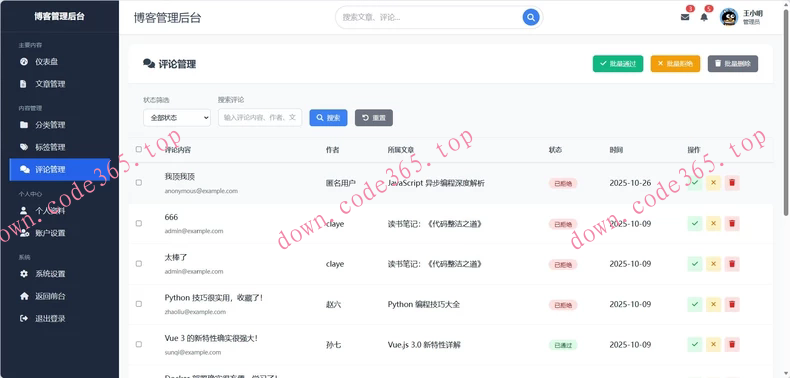The height and width of the screenshot is (378, 790).
Task: Open 仪表盘 in the sidebar
Action: click(x=59, y=61)
